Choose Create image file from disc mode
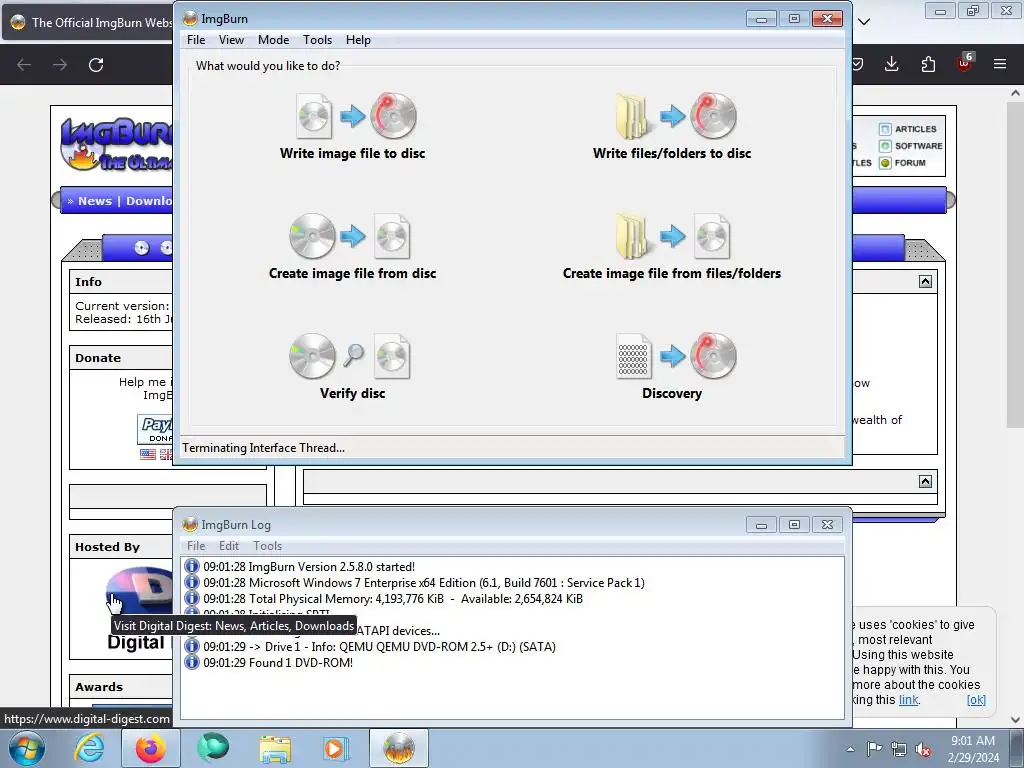 353,247
